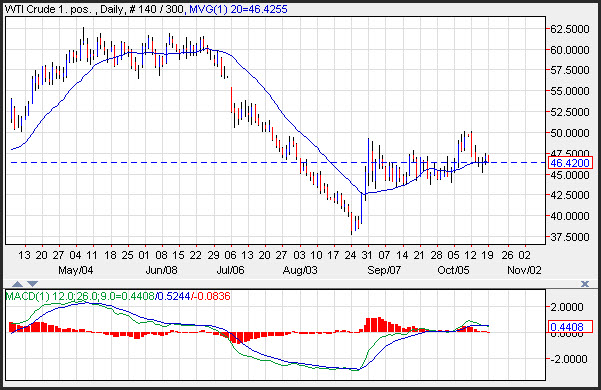The height and width of the screenshot is (390, 601).
Task: Click the 57.5000 price axis label
Action: point(570,70)
